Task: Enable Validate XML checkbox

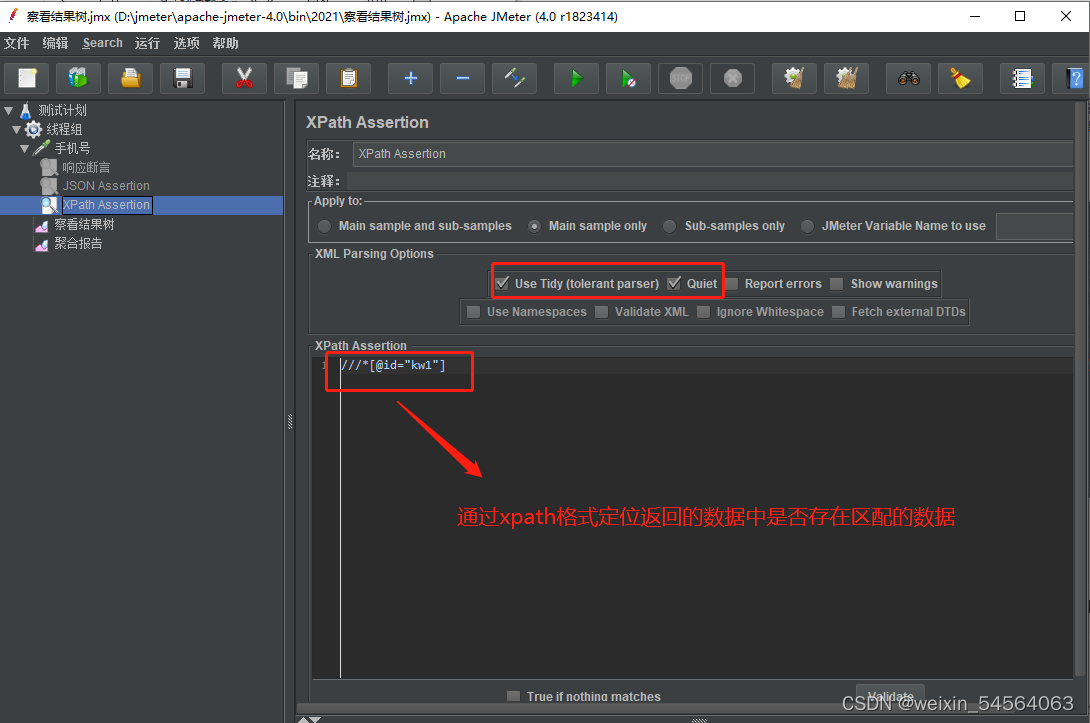Action: point(601,311)
